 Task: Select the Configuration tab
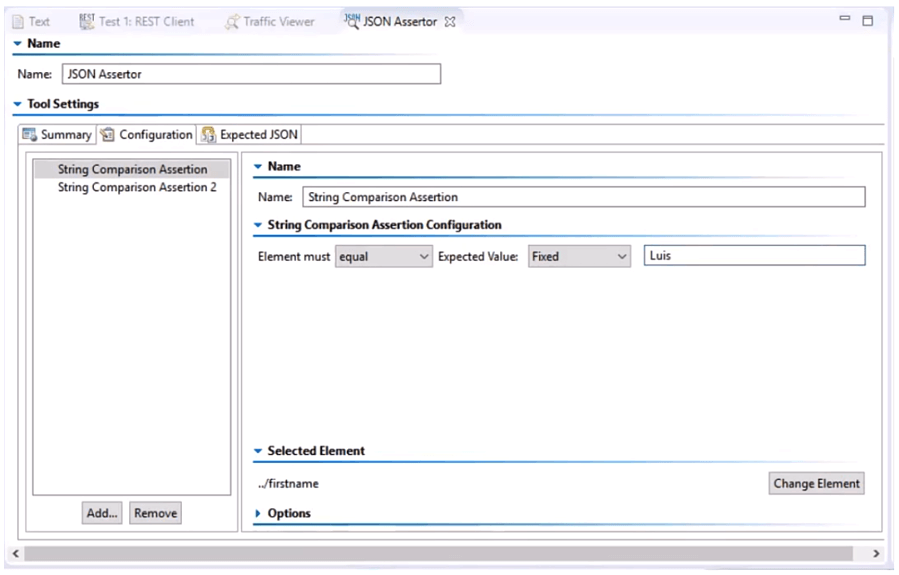click(146, 135)
